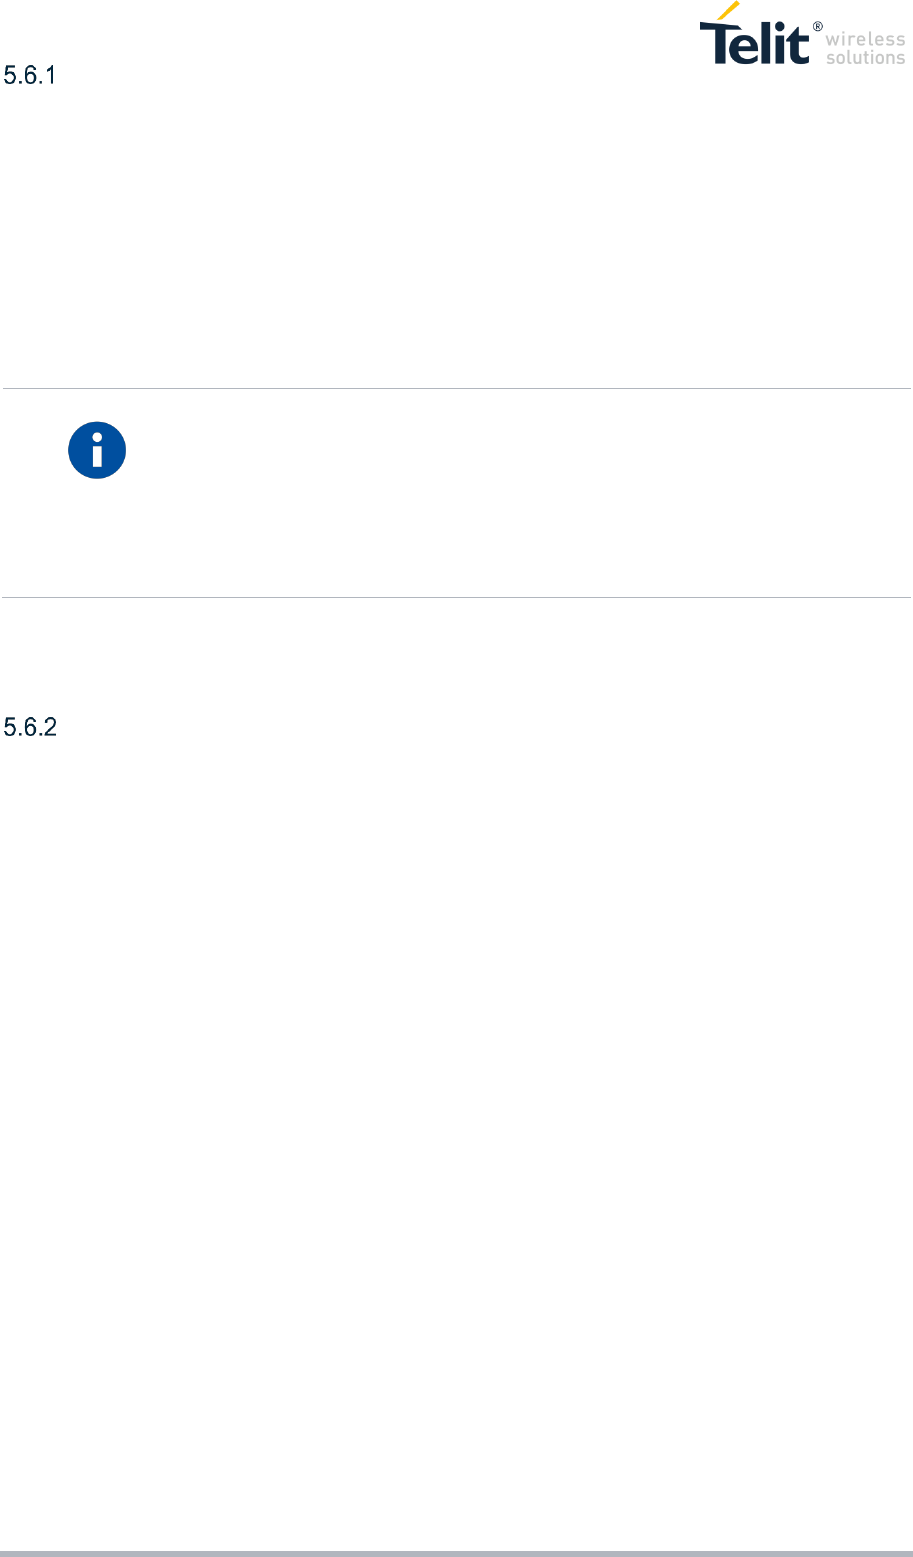Click the horizontal rule below the note box

click(456, 598)
